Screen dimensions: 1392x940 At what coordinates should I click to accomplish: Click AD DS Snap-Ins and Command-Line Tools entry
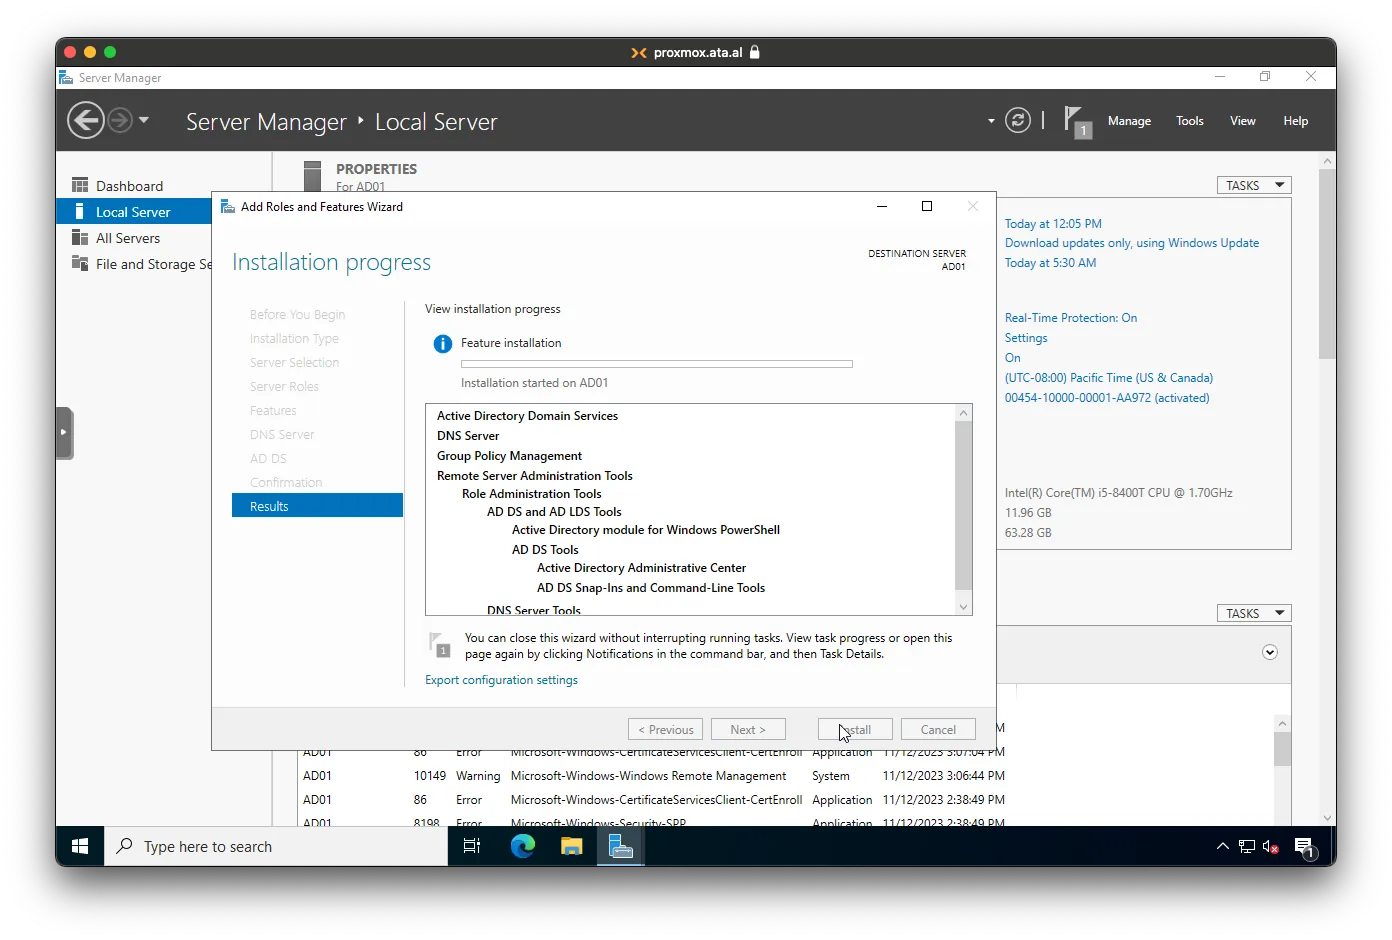point(651,588)
